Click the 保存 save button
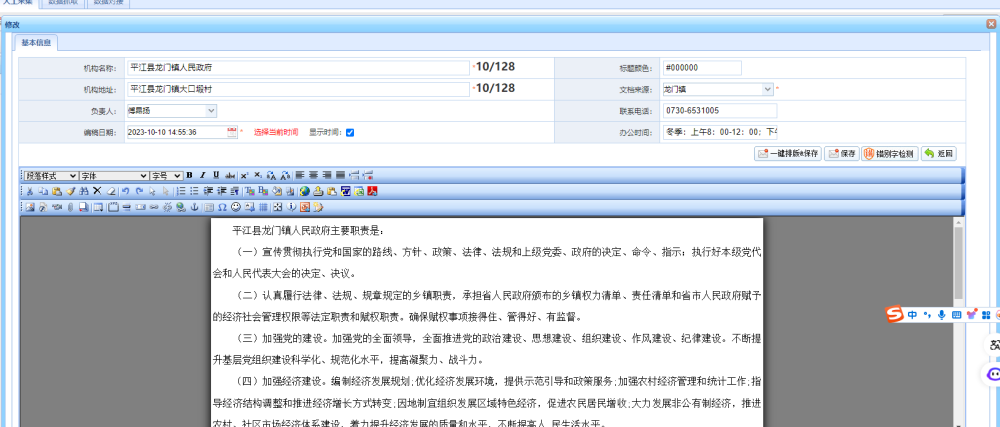 [841, 153]
